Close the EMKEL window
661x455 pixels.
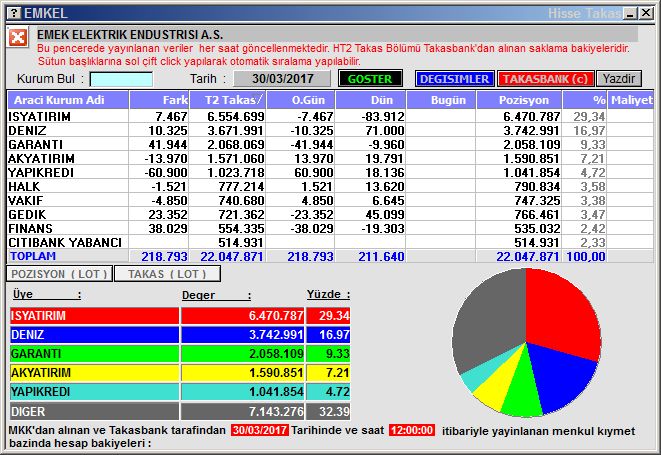pos(647,13)
